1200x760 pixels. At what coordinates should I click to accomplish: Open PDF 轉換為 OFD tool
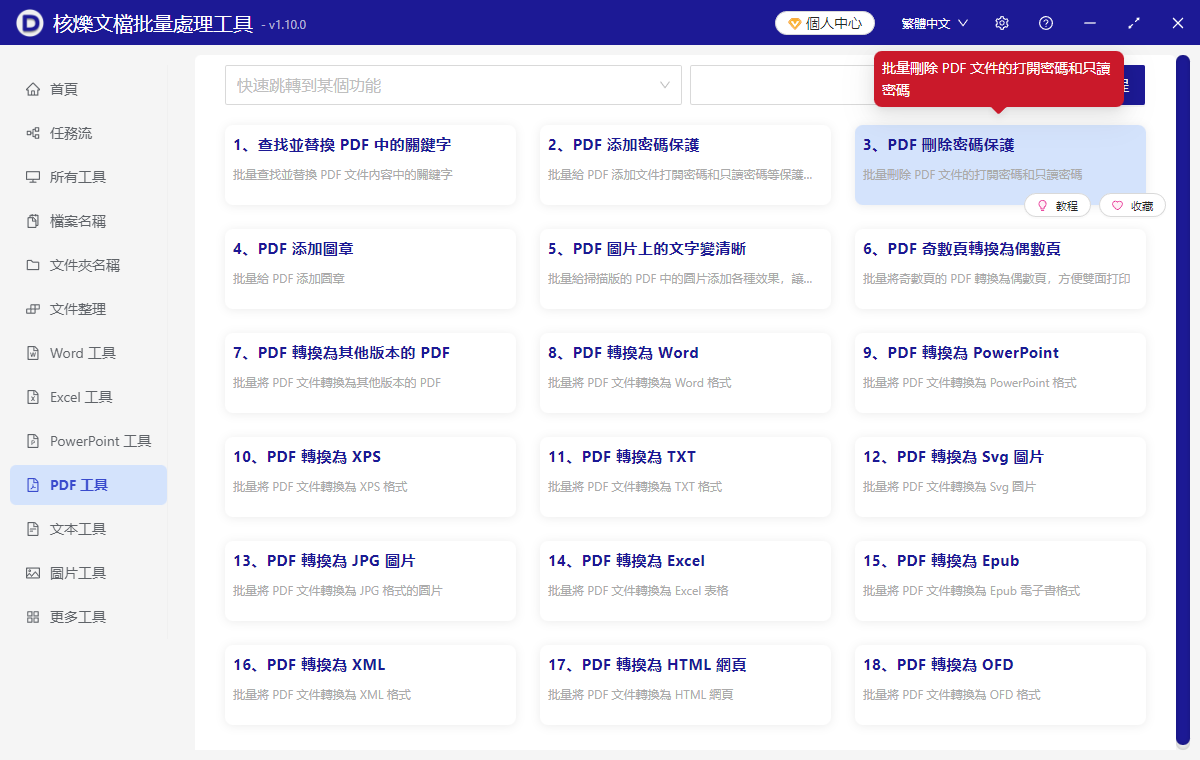pos(1000,685)
